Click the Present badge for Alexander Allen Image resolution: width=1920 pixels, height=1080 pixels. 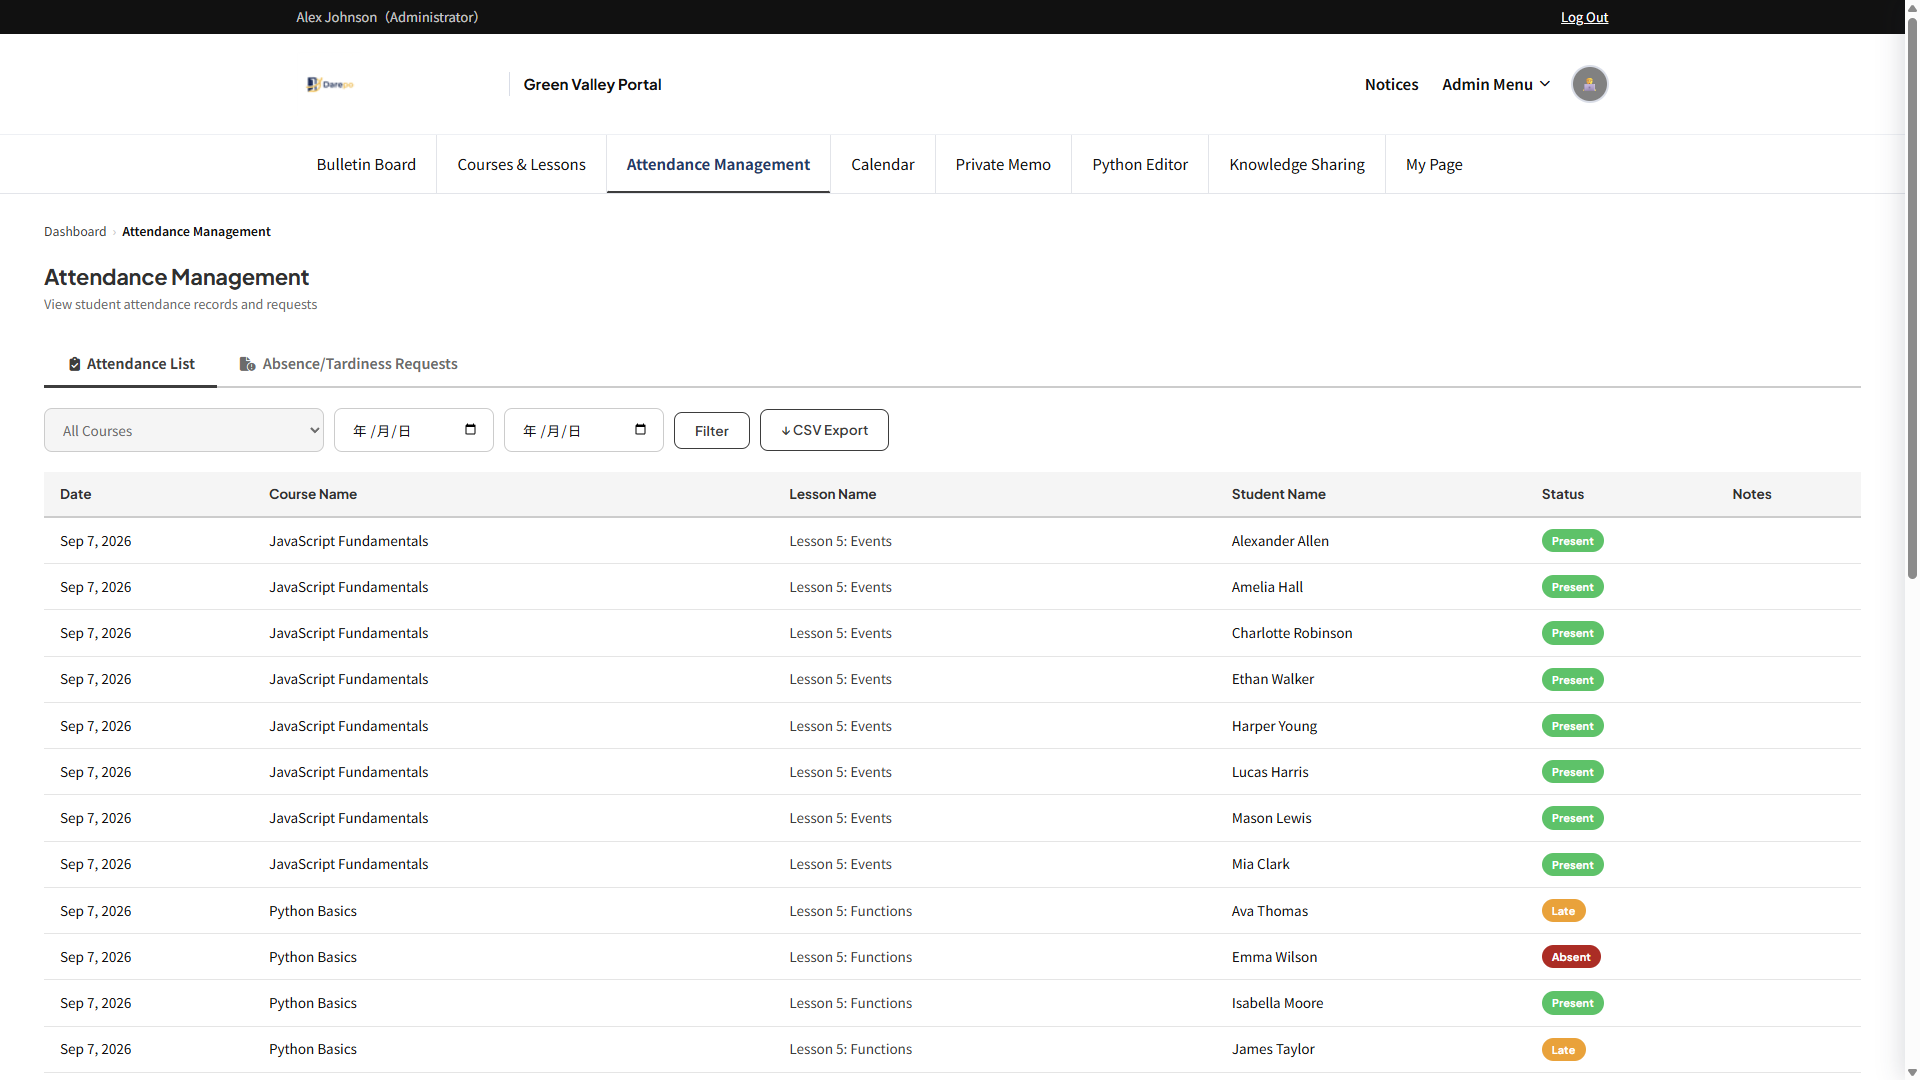click(x=1572, y=541)
